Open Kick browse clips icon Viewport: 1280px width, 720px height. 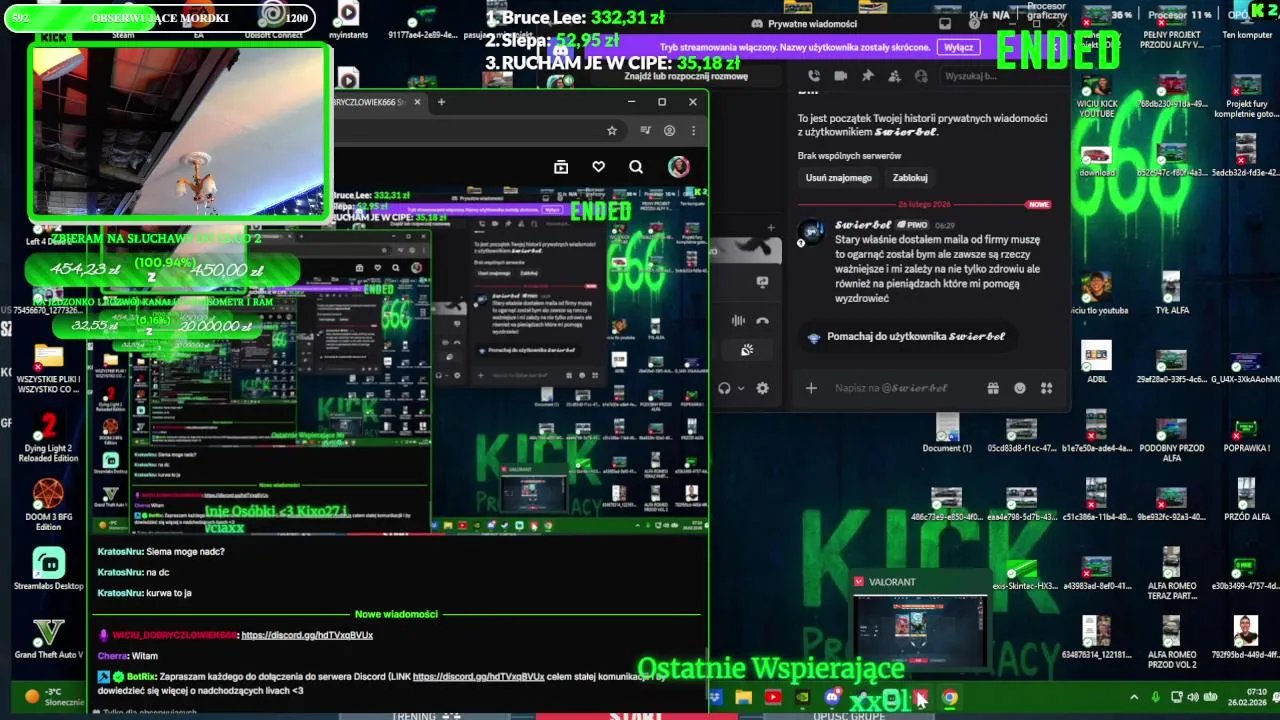tap(561, 167)
